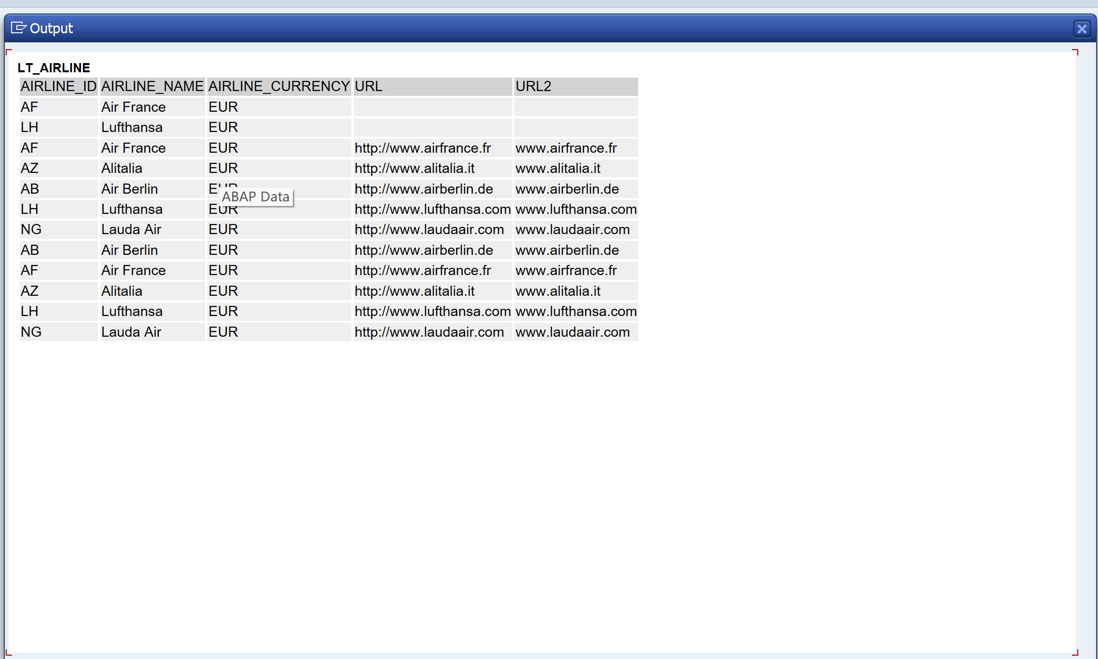Image resolution: width=1098 pixels, height=659 pixels.
Task: Click the URL column header
Action: pos(433,86)
